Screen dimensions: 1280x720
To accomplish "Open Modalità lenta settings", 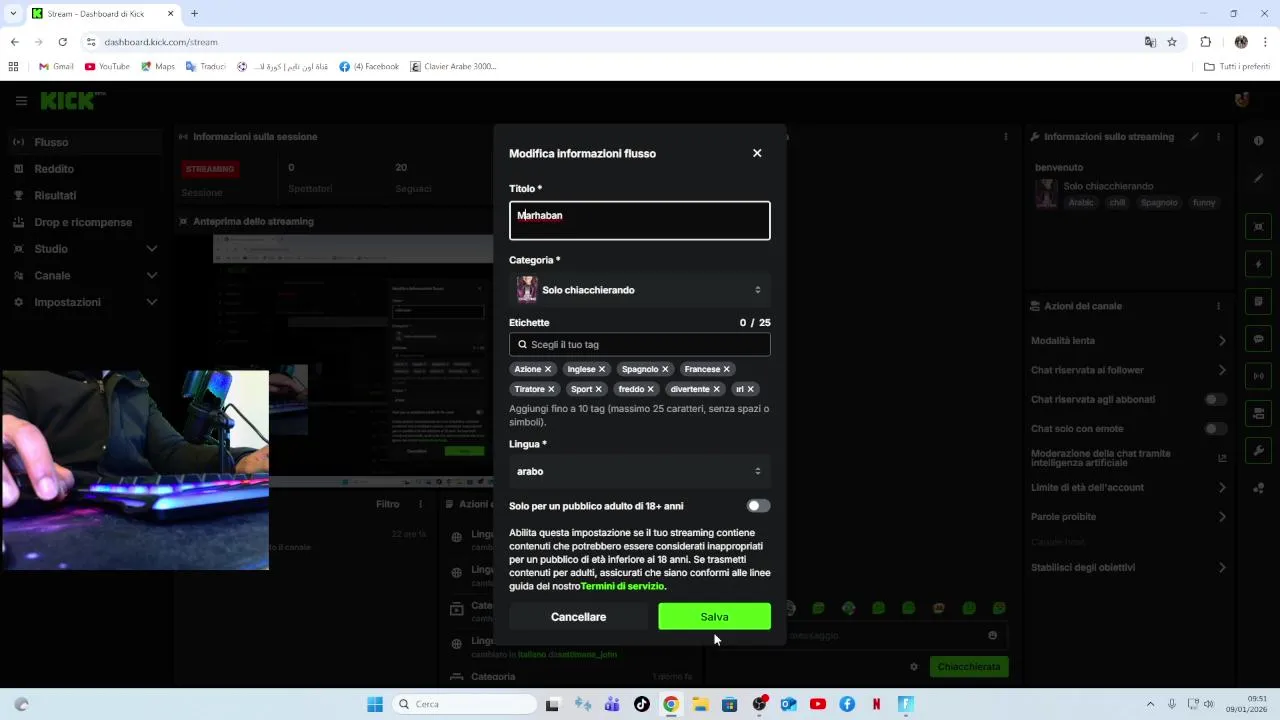I will coord(1128,341).
